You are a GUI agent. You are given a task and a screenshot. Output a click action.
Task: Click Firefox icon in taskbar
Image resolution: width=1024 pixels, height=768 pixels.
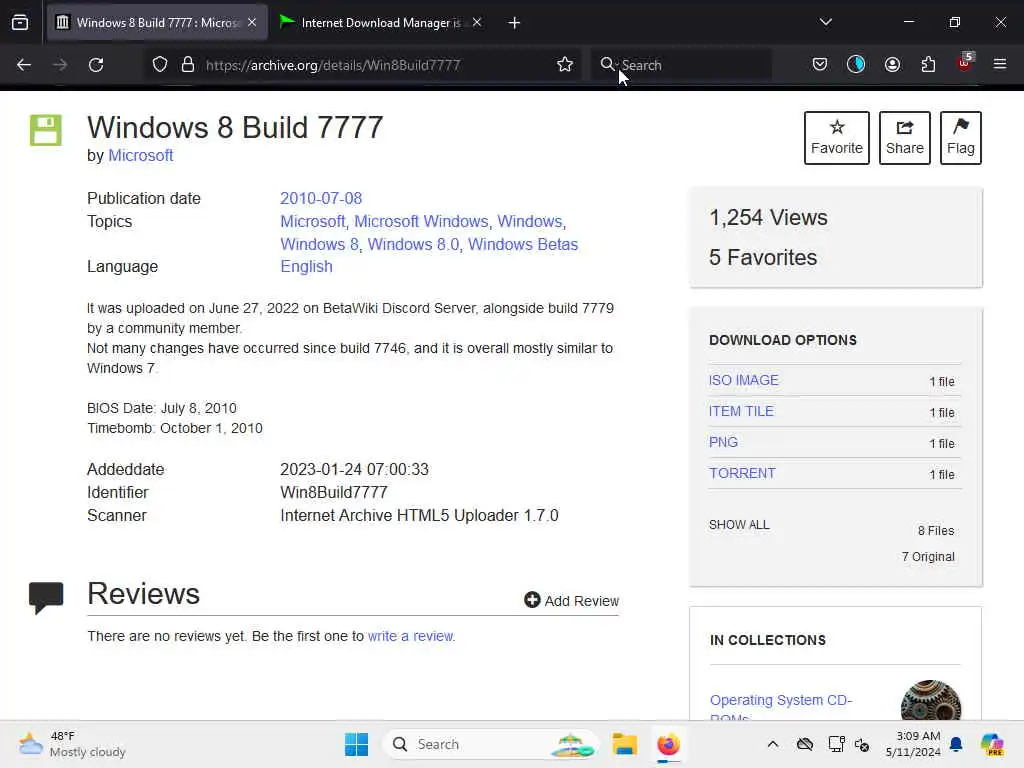point(668,744)
